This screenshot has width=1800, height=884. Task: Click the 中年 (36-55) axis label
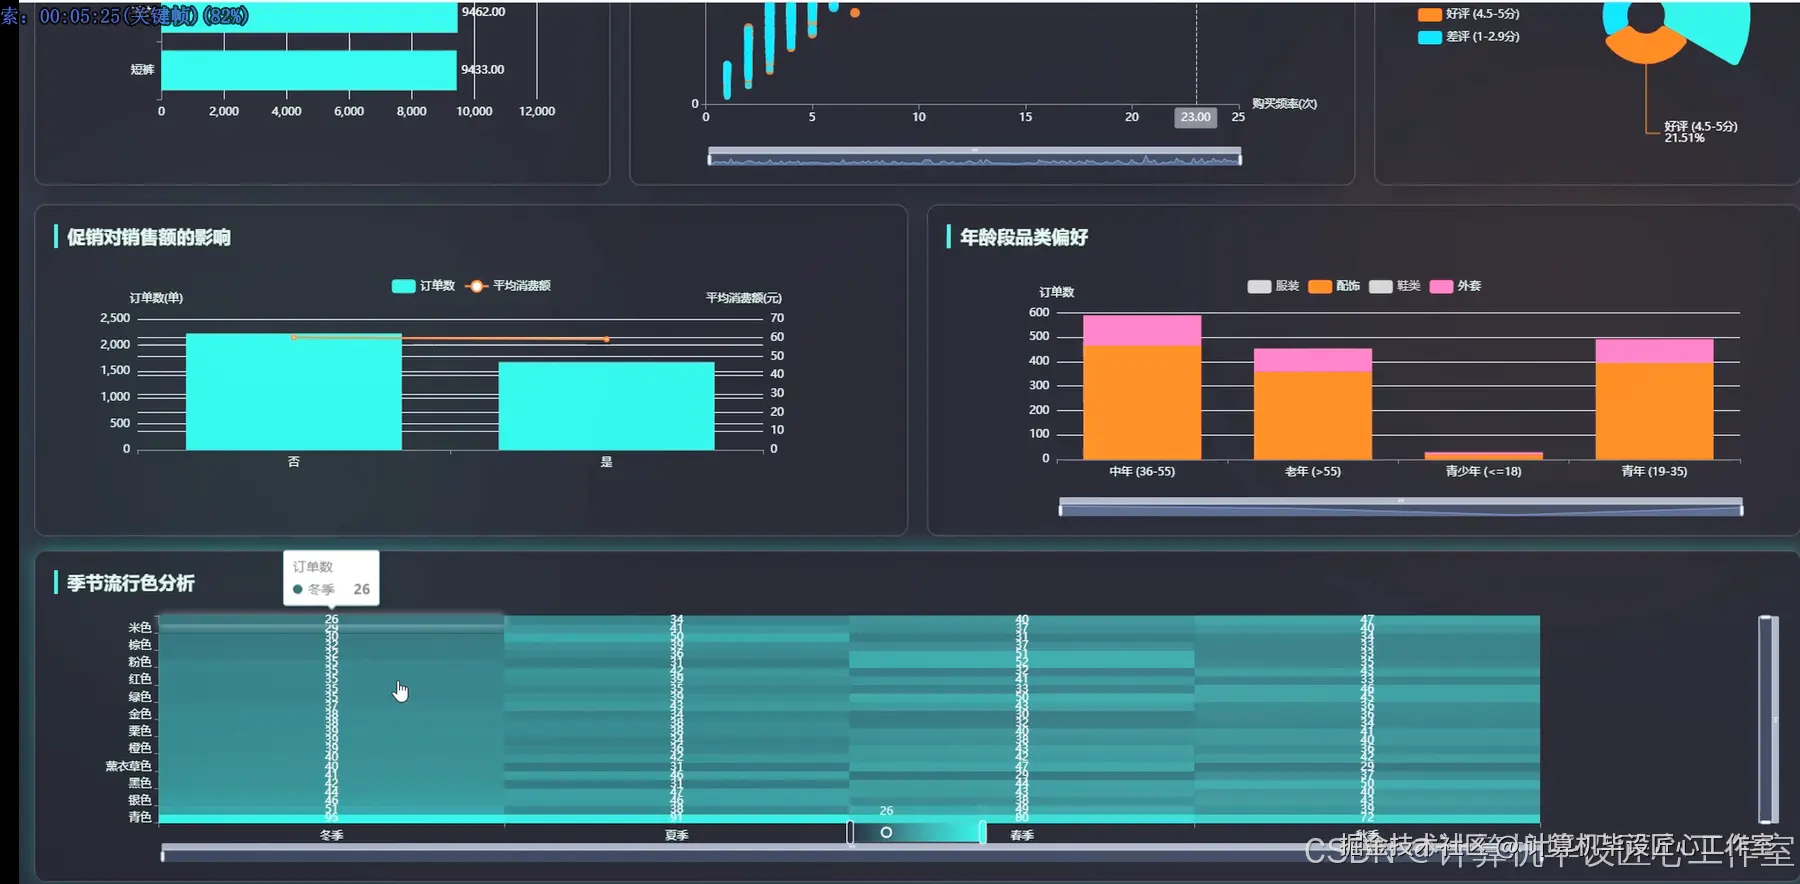point(1142,471)
